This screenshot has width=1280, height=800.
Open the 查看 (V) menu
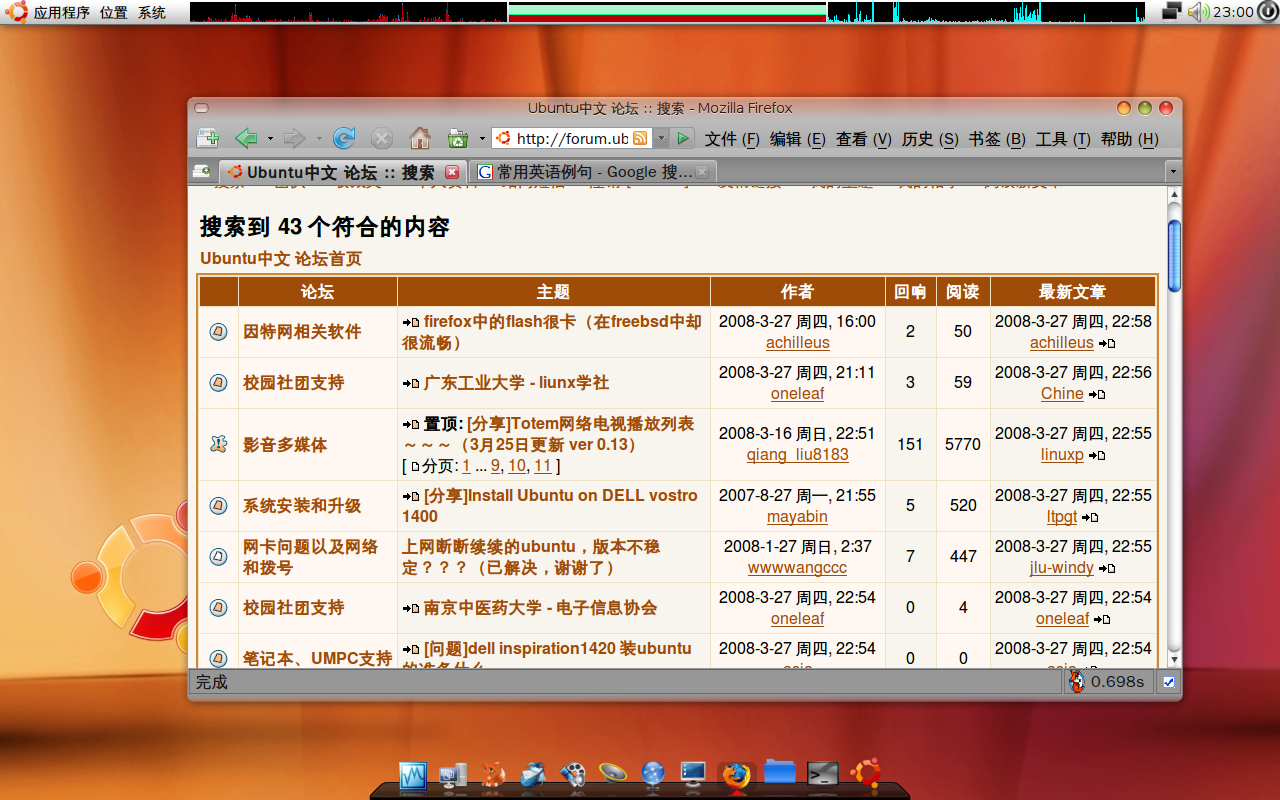click(863, 139)
